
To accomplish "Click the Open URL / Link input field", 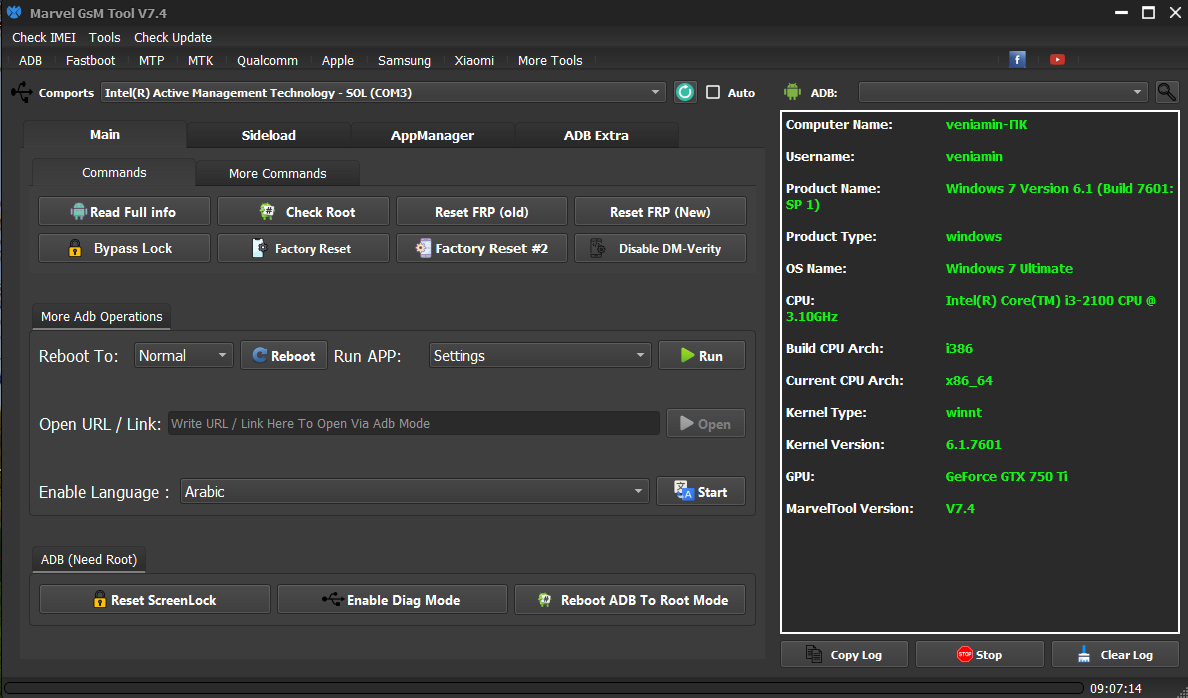I will [414, 424].
